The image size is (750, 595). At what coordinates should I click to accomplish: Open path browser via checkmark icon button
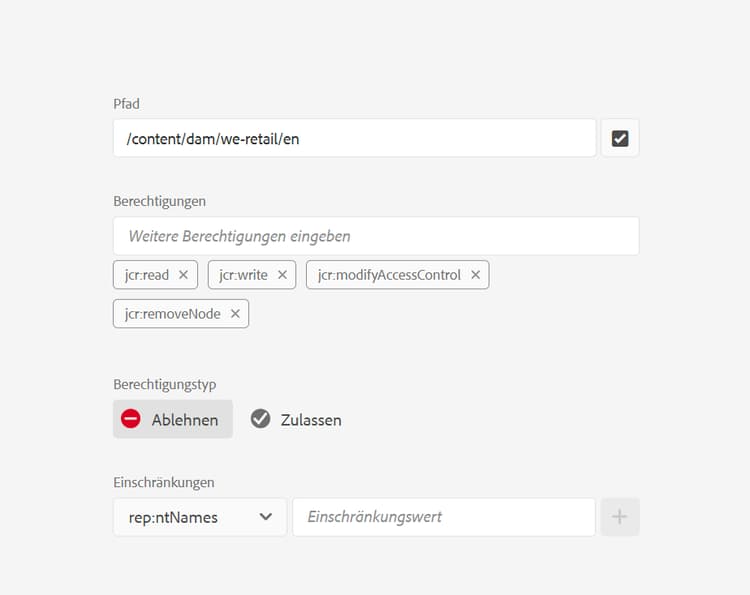click(x=620, y=138)
